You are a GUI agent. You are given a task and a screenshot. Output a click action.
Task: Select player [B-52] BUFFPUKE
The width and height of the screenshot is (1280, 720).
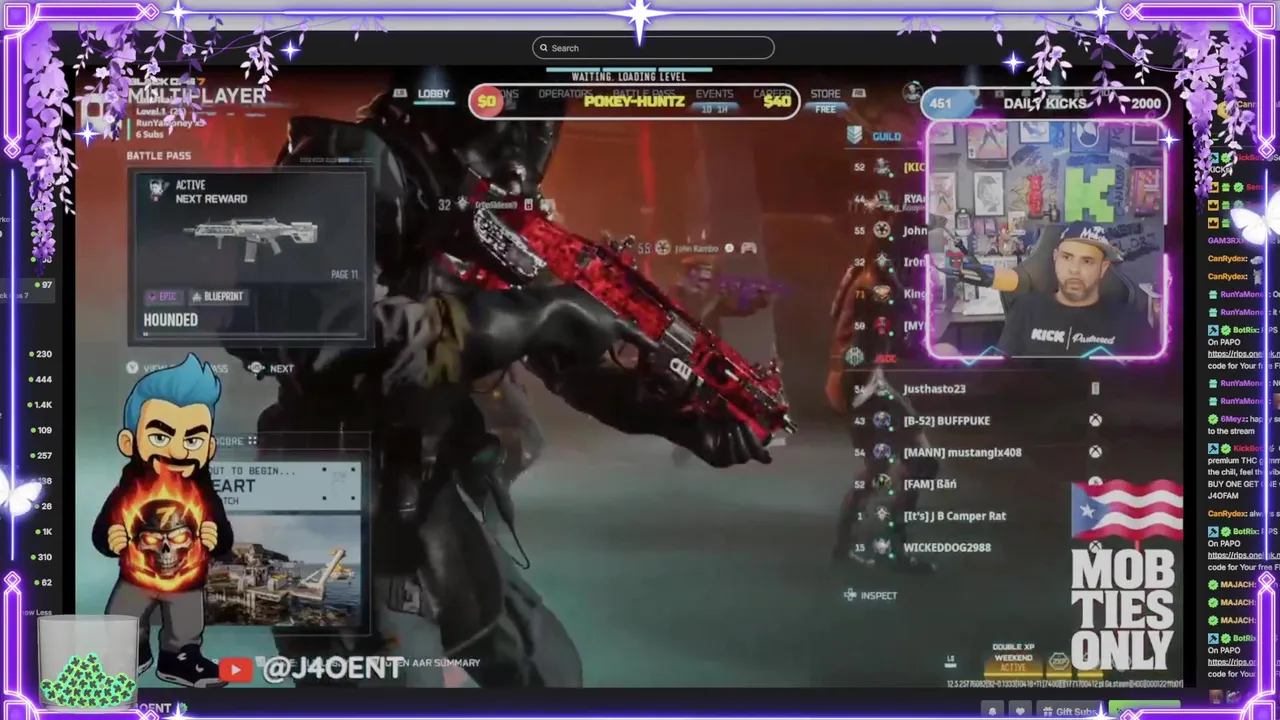(946, 421)
